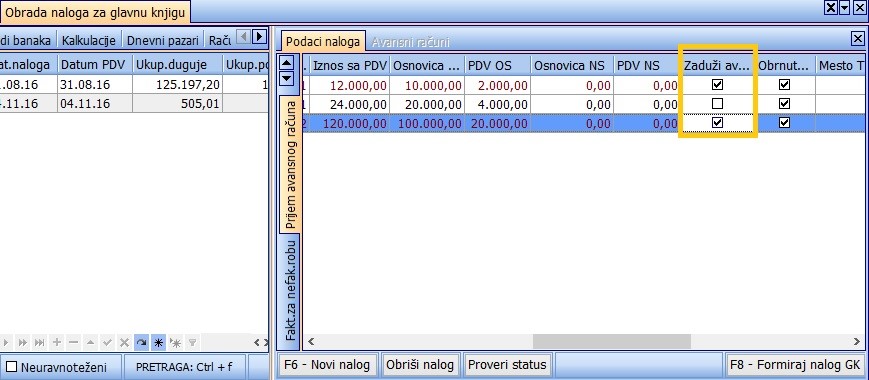869x380 pixels.
Task: Click the asterisk bookmark icon in navigator
Action: coord(159,342)
